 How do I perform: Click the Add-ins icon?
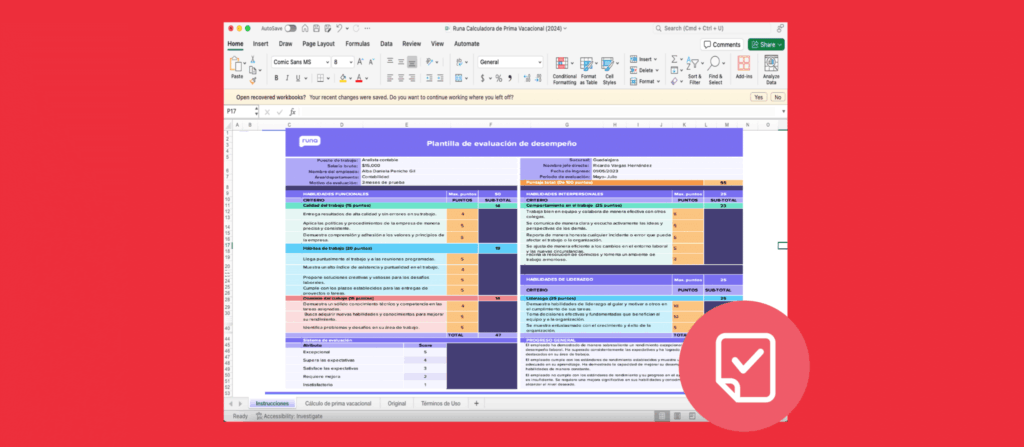pos(743,66)
